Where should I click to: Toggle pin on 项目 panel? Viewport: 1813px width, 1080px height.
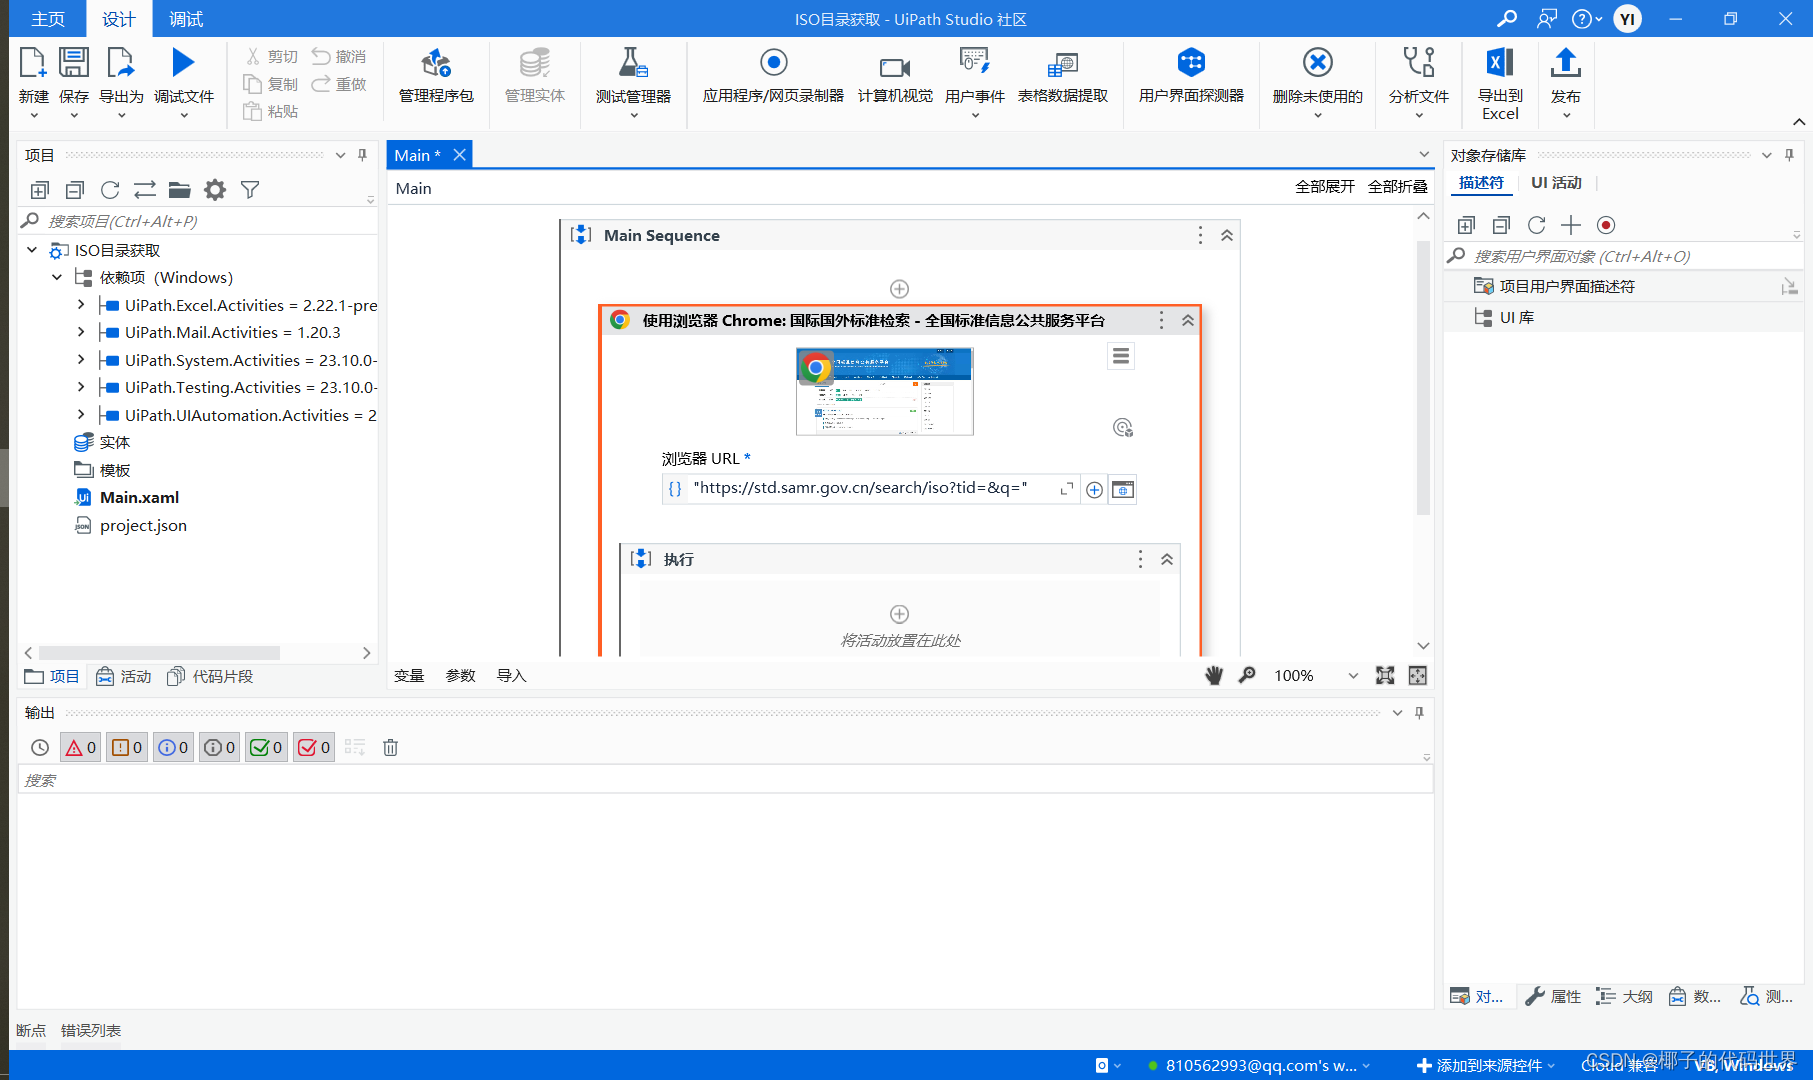click(363, 155)
